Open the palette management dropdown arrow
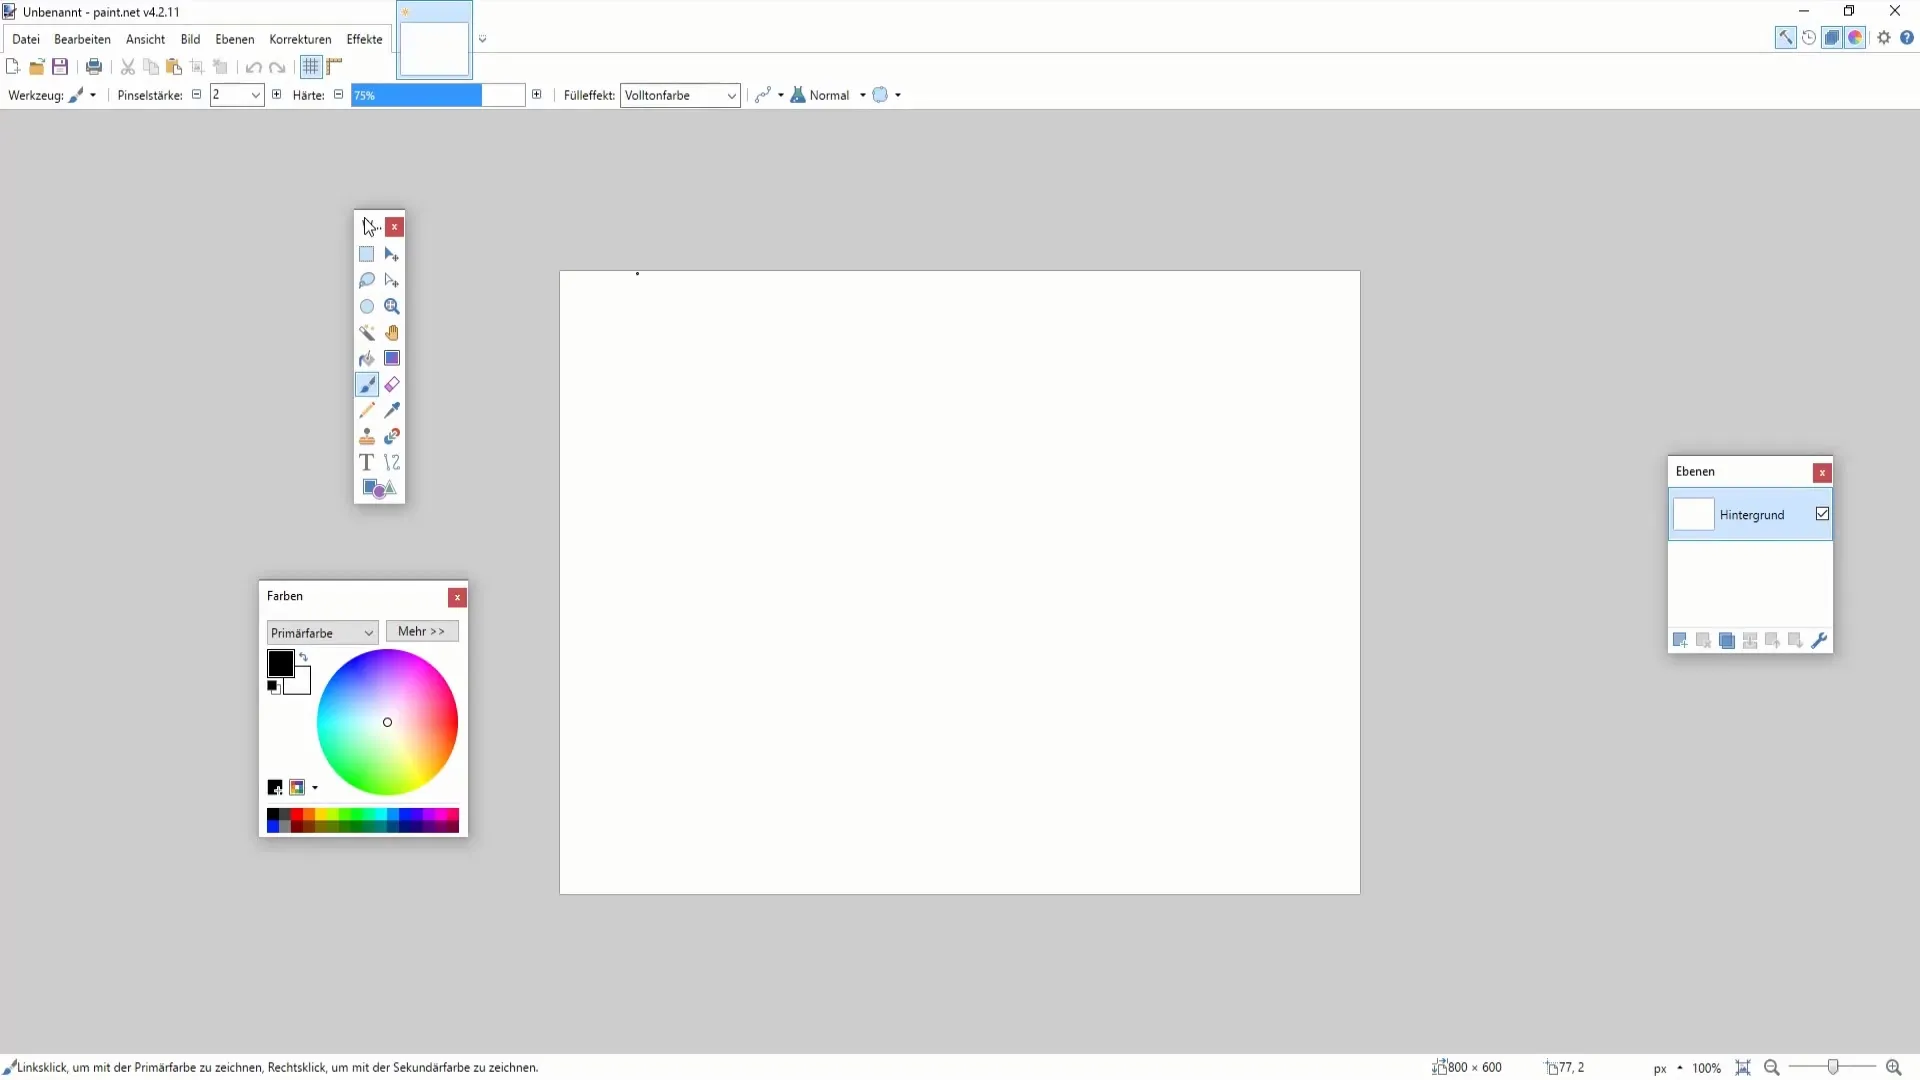 click(315, 788)
